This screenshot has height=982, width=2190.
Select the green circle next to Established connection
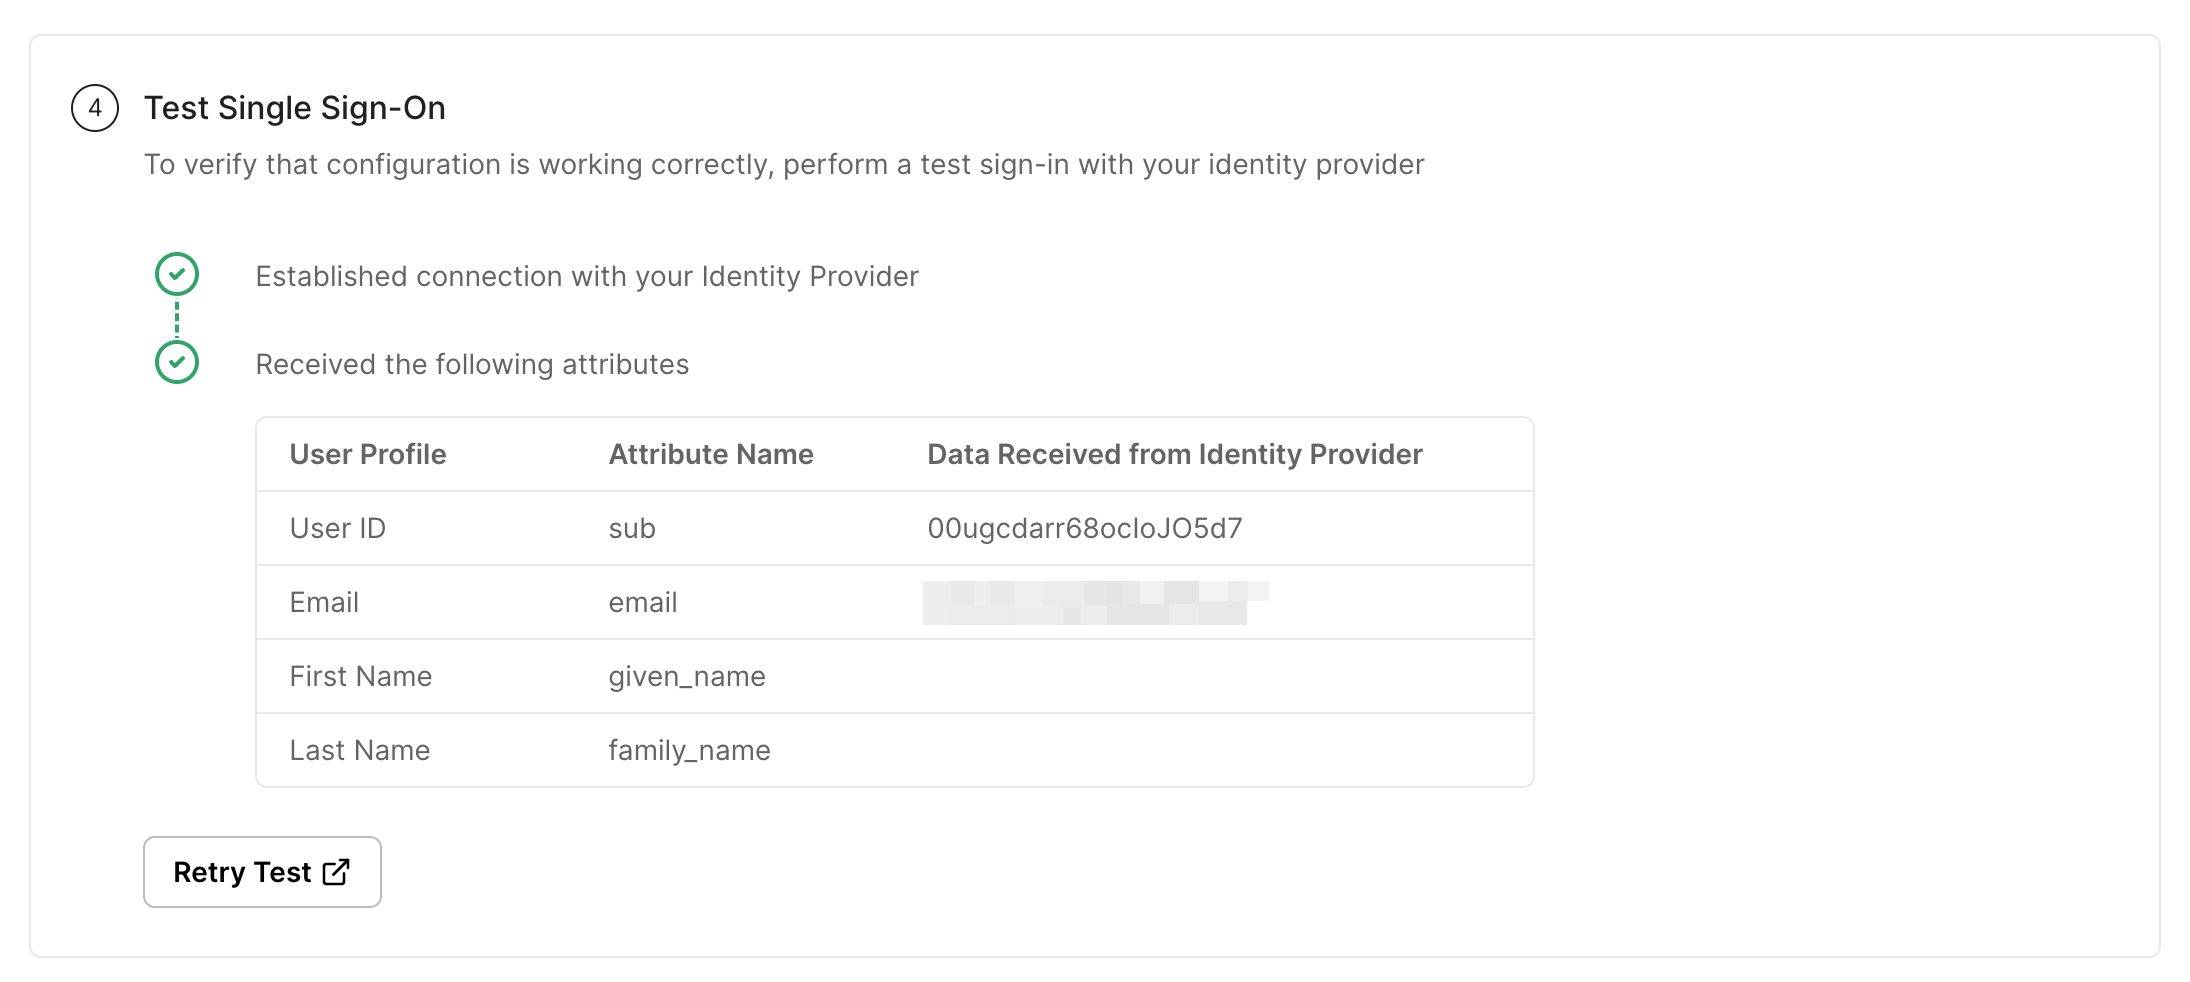coord(177,274)
